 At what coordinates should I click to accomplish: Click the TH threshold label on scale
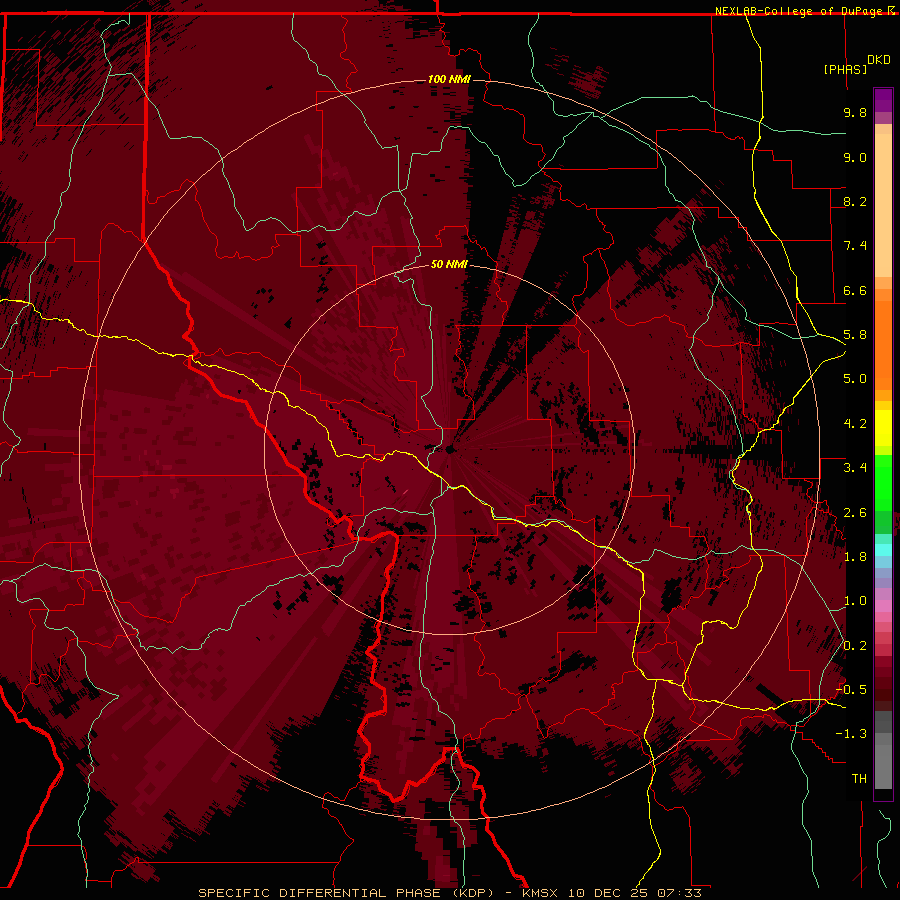(x=859, y=779)
